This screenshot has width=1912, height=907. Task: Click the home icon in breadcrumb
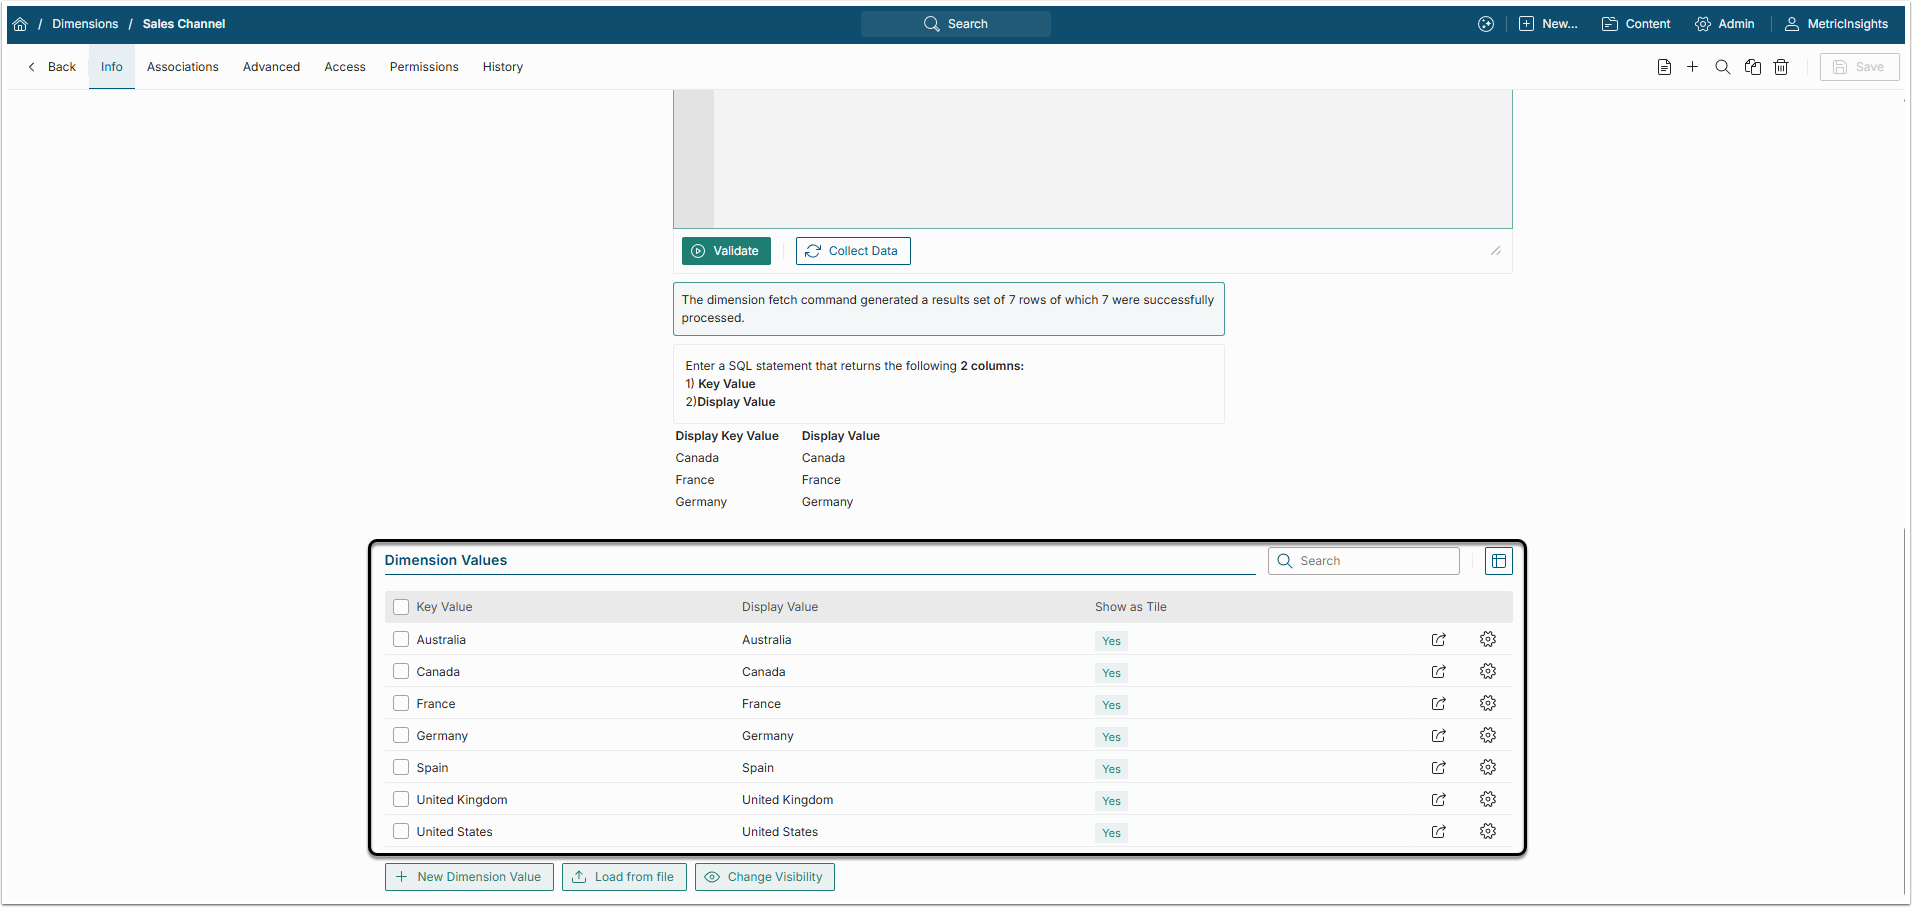20,24
